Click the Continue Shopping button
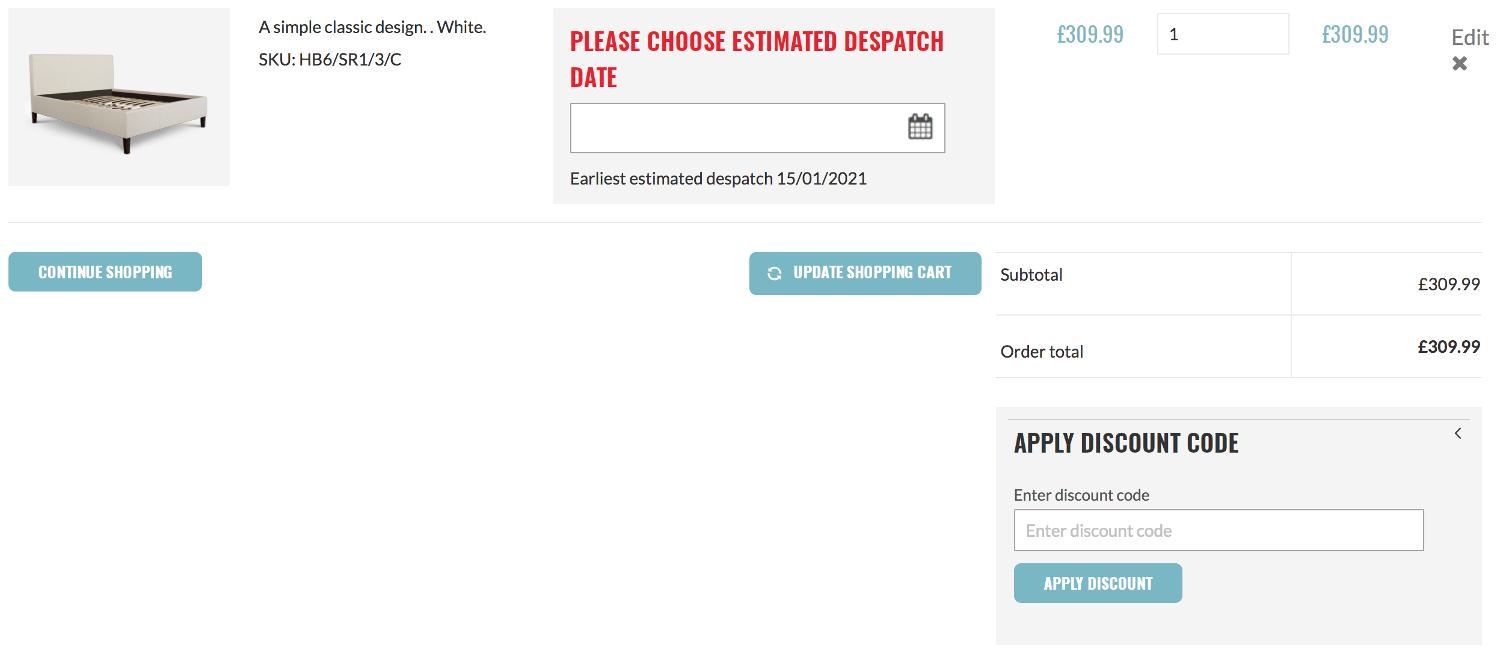1500x654 pixels. (104, 271)
